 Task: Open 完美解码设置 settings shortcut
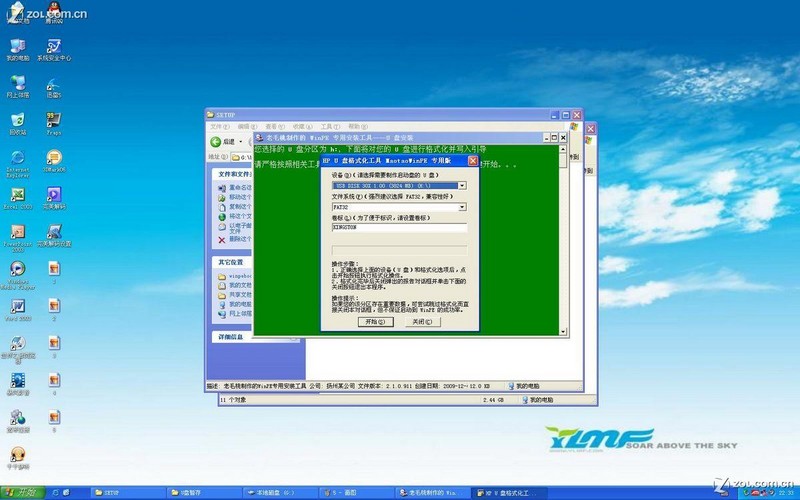54,235
